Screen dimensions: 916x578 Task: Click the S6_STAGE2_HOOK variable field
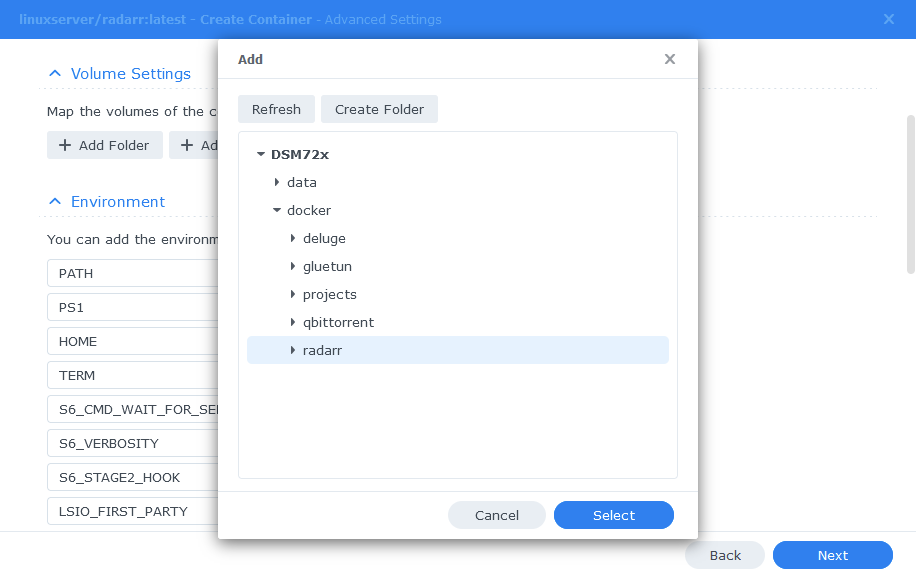click(x=133, y=477)
